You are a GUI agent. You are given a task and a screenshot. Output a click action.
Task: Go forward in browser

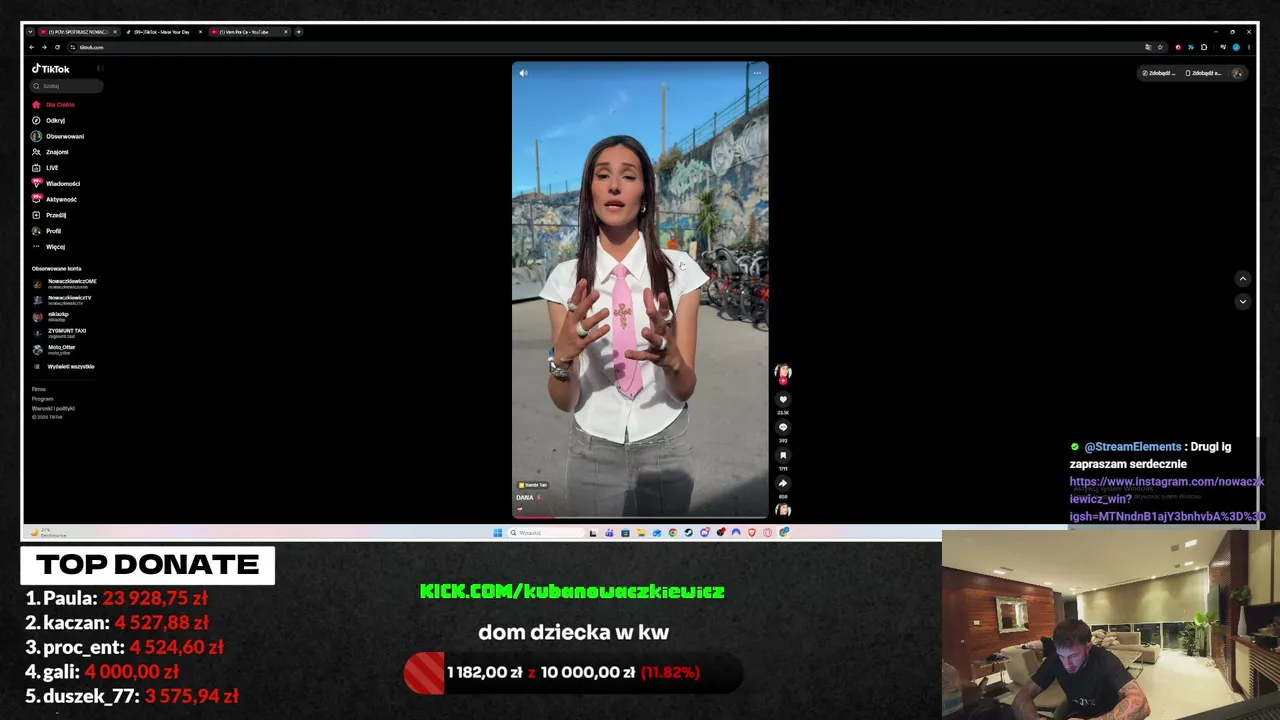44,47
